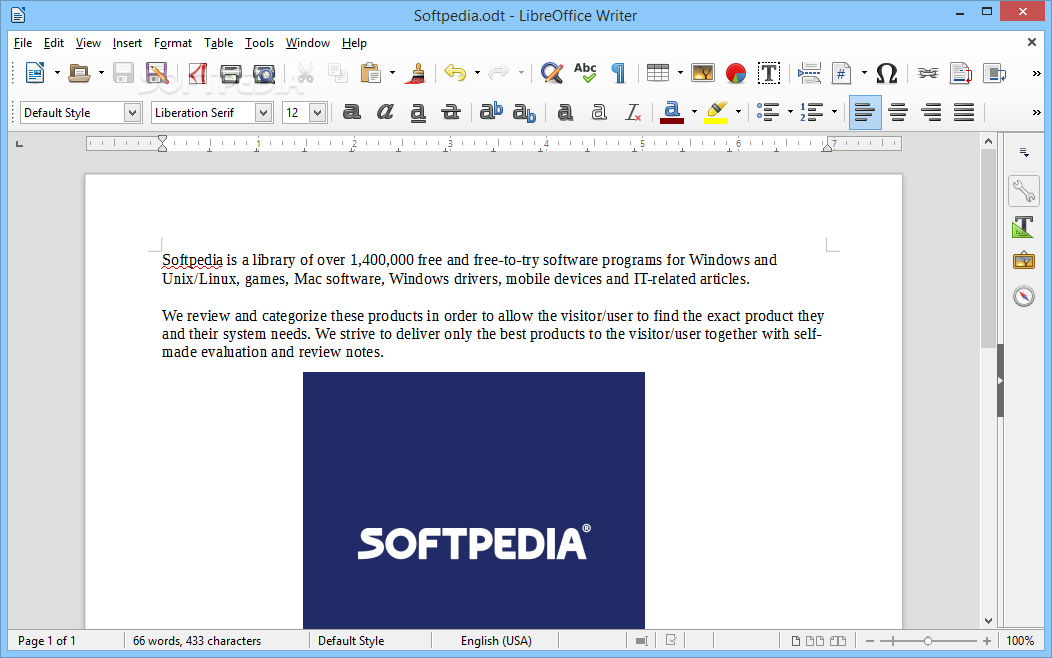
Task: Open sidebar Gallery icon
Action: click(1024, 260)
